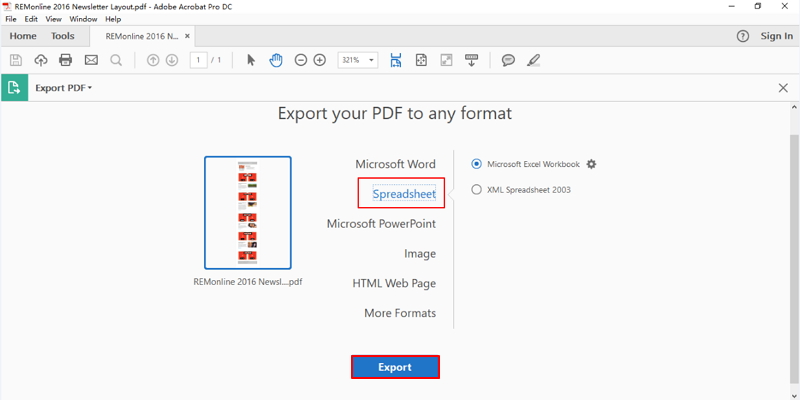Image resolution: width=800 pixels, height=400 pixels.
Task: Open Excel Workbook settings gear
Action: (x=591, y=164)
